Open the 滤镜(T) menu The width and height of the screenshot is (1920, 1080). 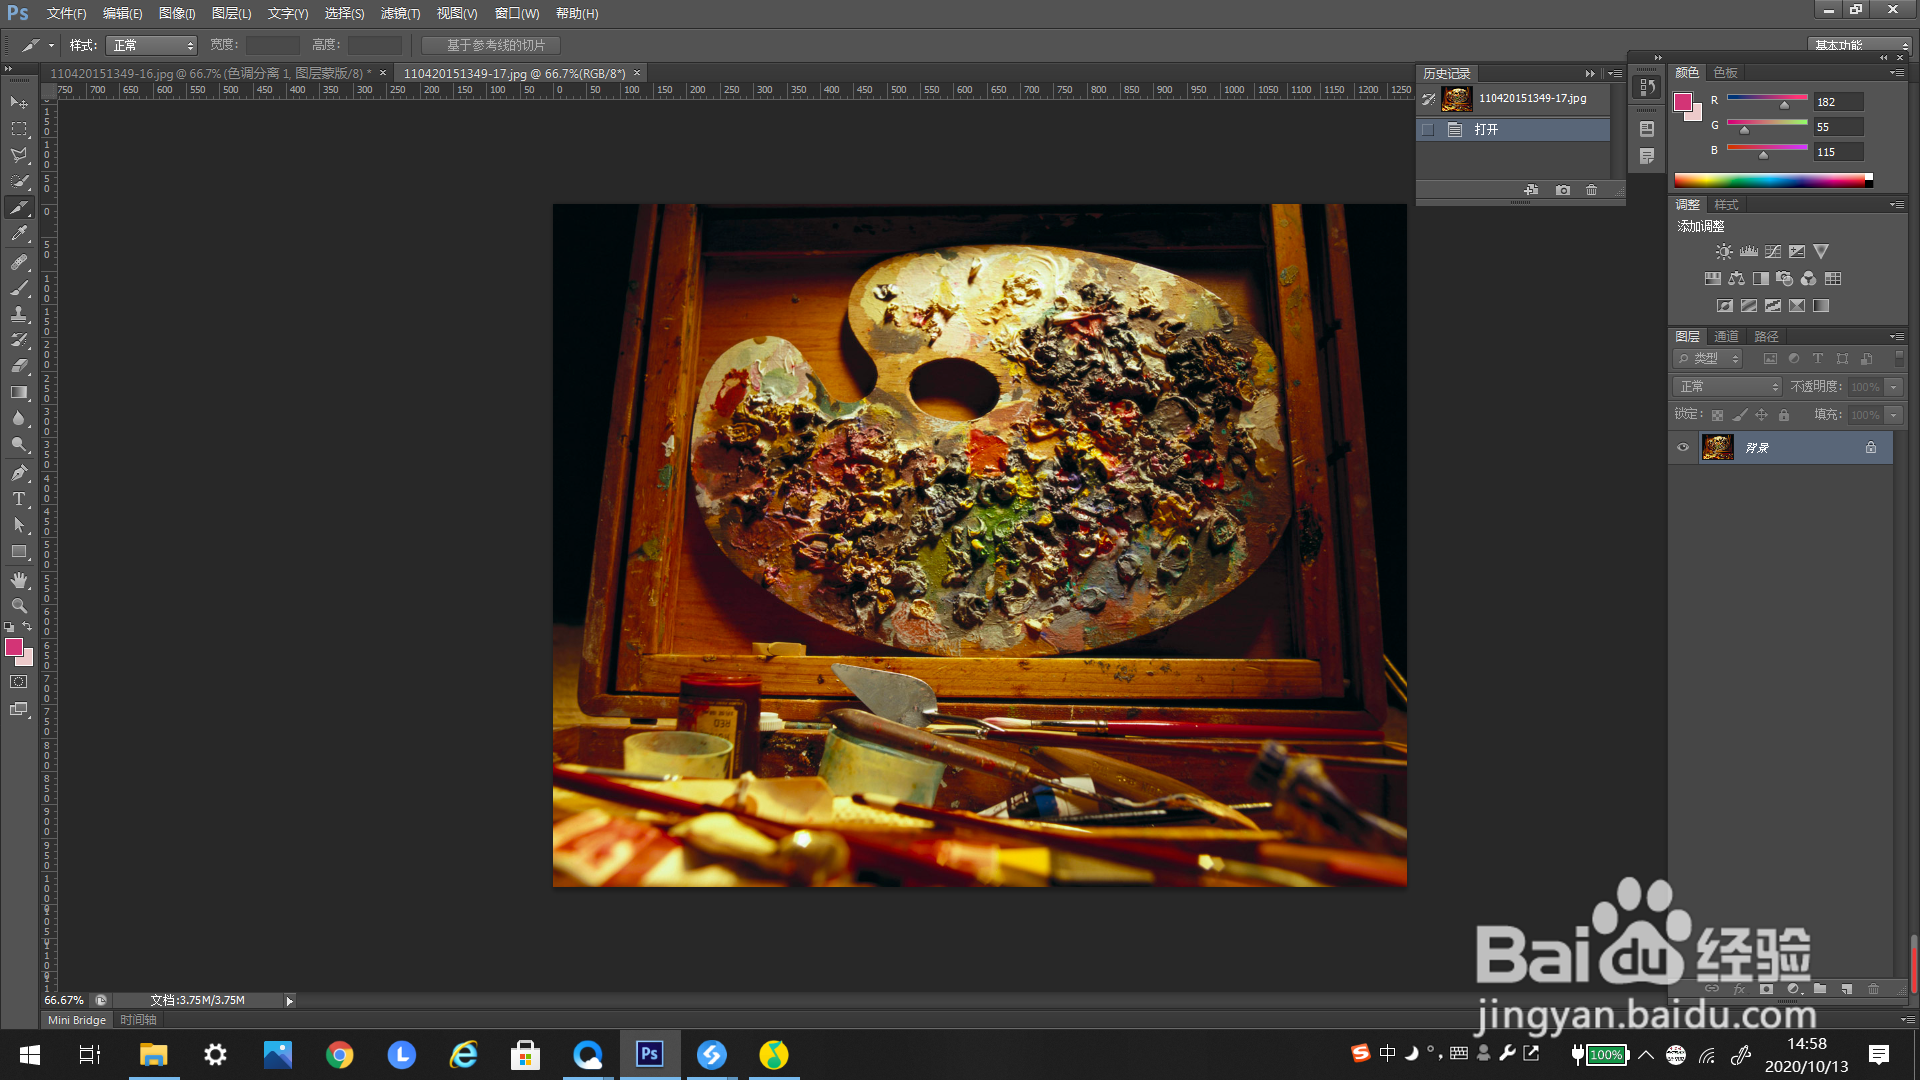coord(400,13)
